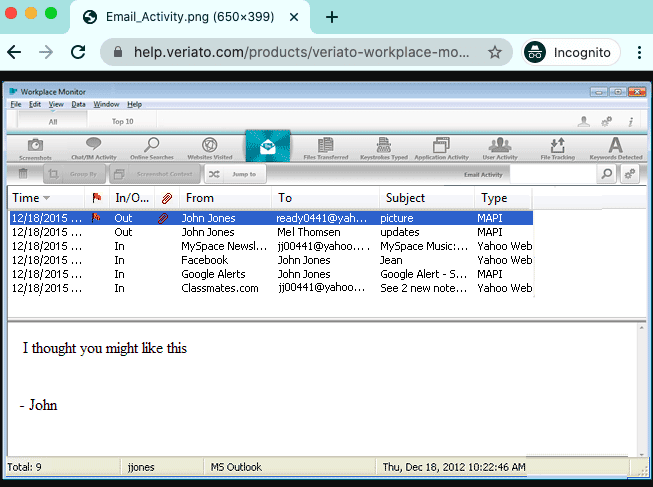
Task: Select the MySpace Newsl... email row
Action: coord(271,246)
